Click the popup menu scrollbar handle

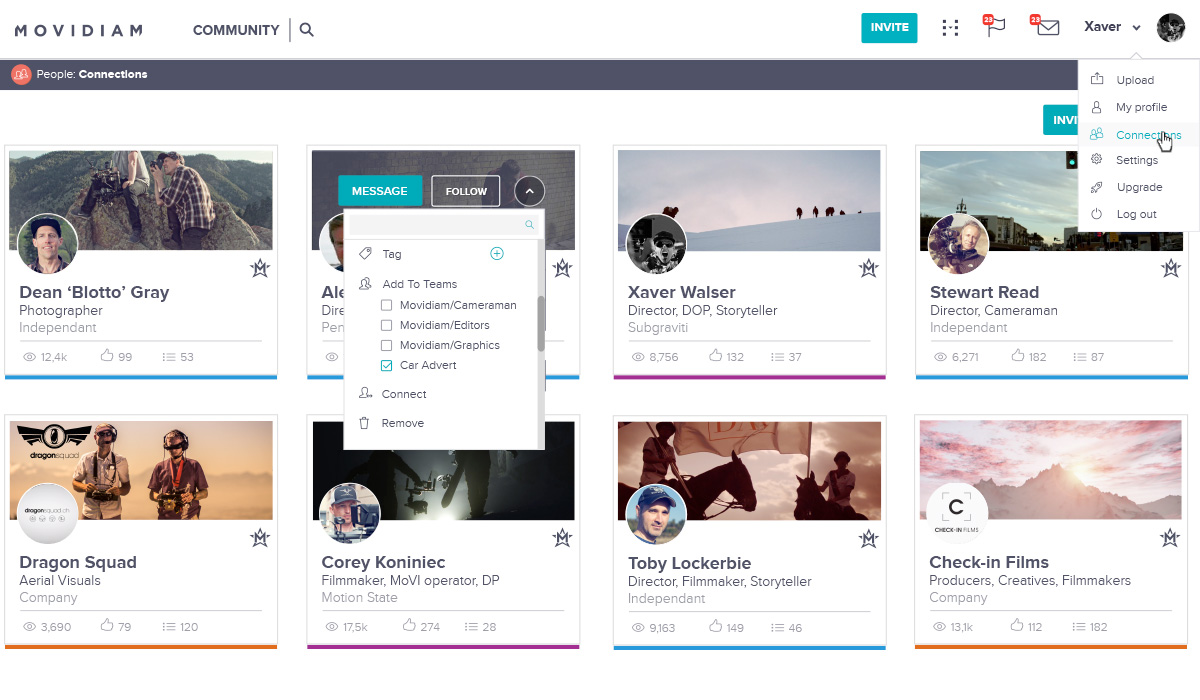click(541, 323)
